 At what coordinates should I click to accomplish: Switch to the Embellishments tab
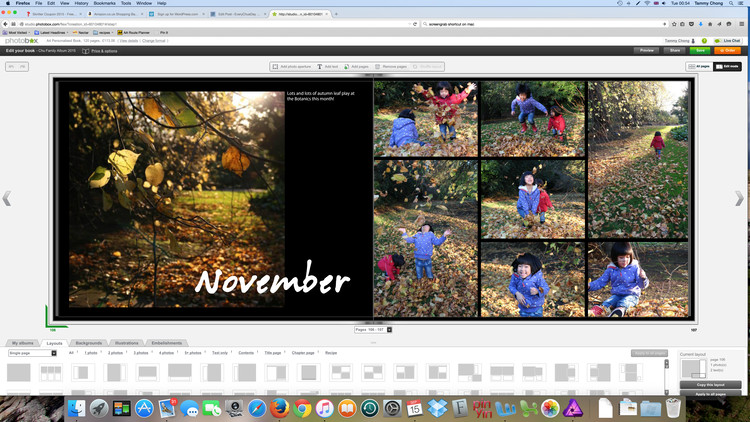coord(166,343)
